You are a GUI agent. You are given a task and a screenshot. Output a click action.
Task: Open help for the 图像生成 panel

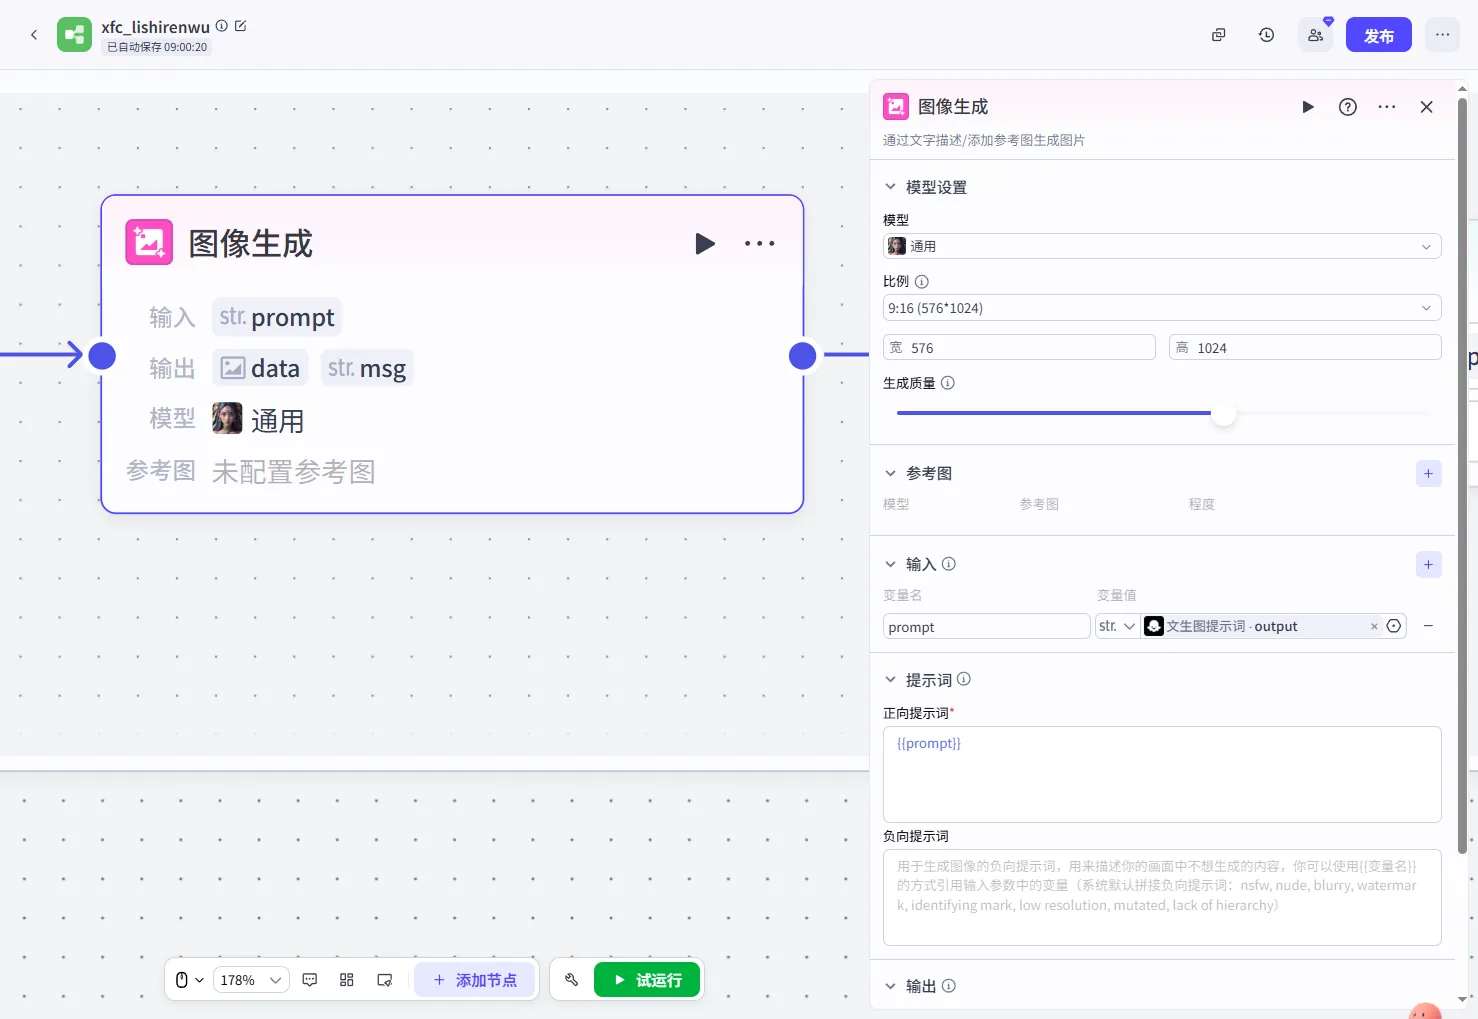(1348, 107)
